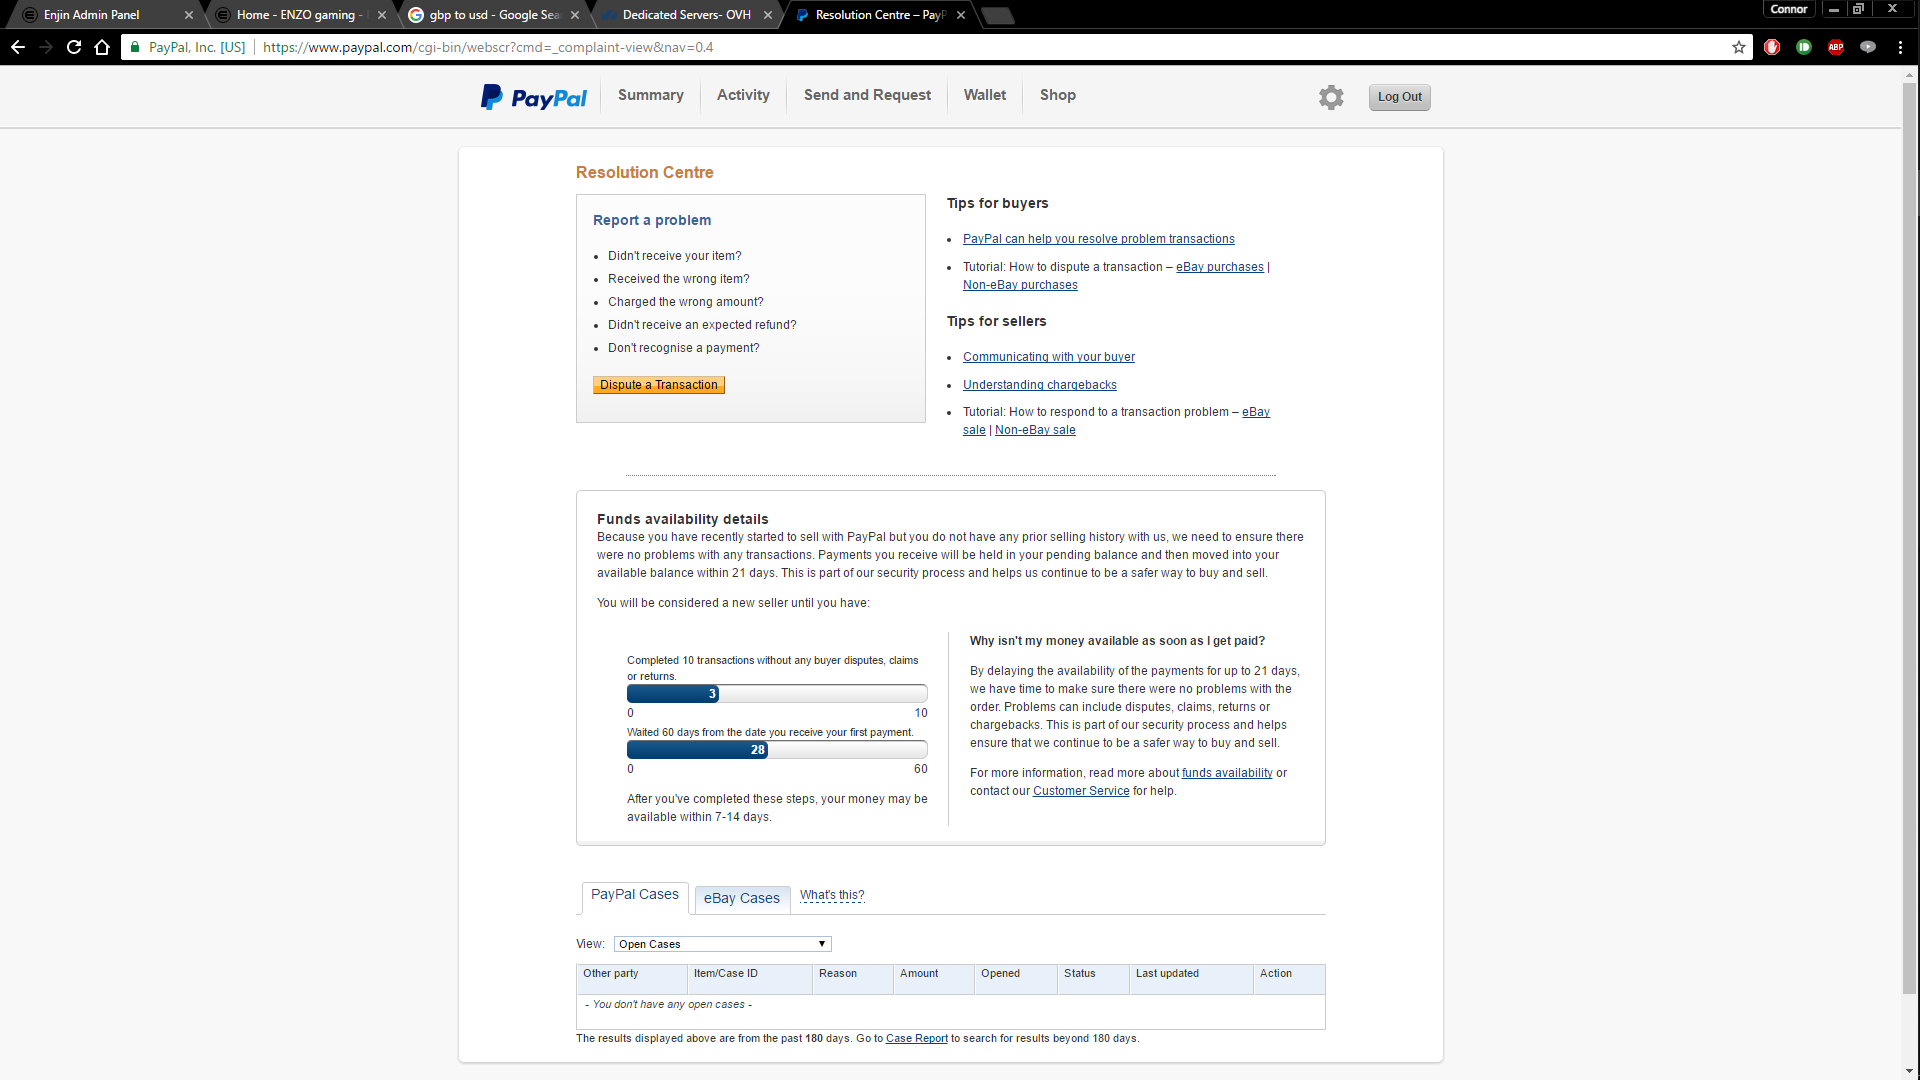
Task: Click the Resolution Centre heading
Action: coord(645,173)
